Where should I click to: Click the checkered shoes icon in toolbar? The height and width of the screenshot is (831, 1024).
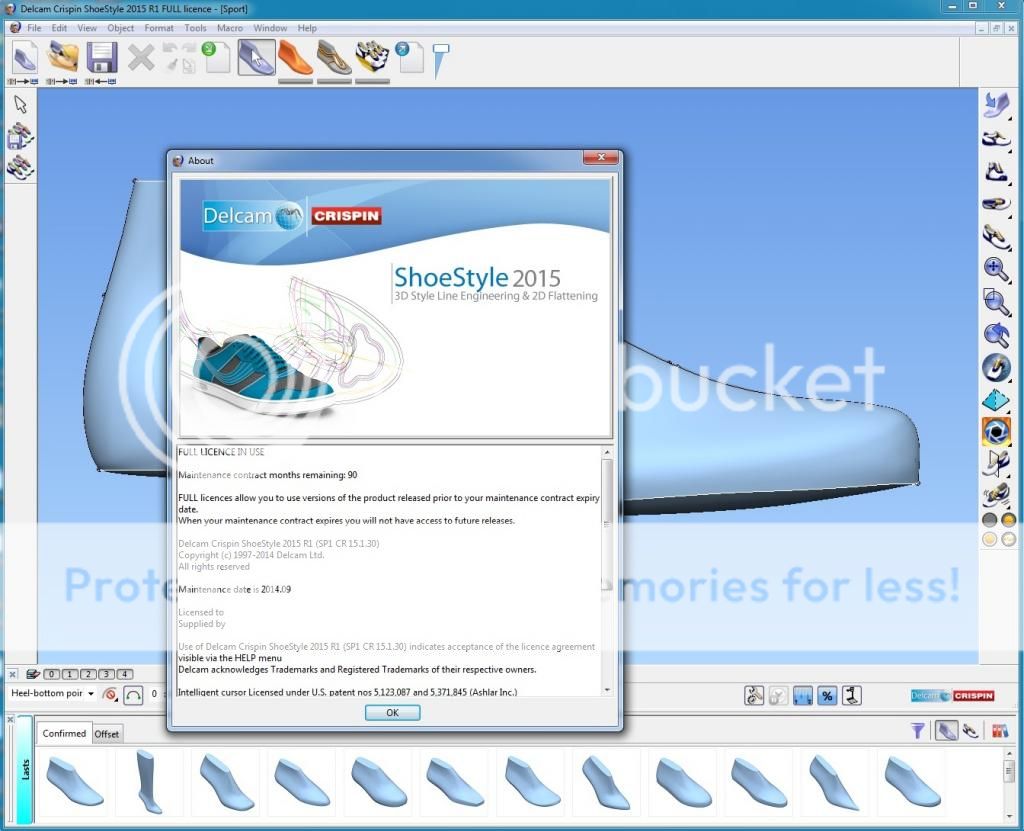(x=372, y=57)
